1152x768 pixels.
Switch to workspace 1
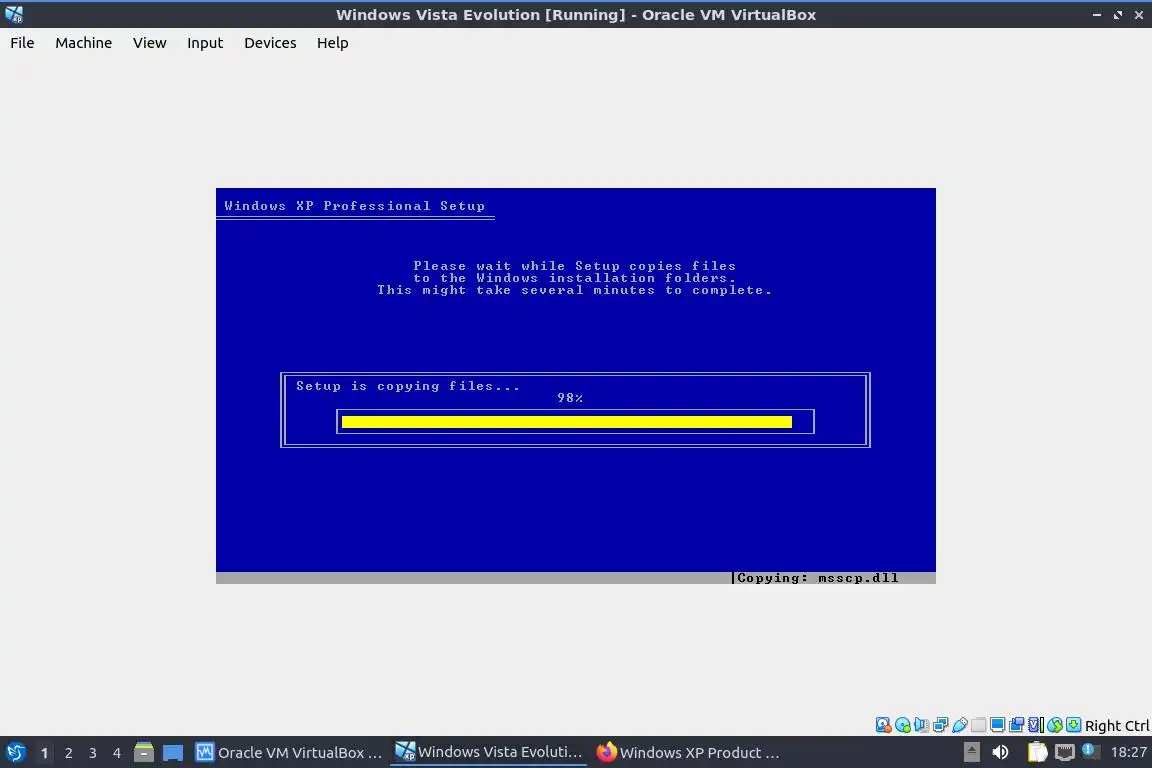tap(44, 753)
